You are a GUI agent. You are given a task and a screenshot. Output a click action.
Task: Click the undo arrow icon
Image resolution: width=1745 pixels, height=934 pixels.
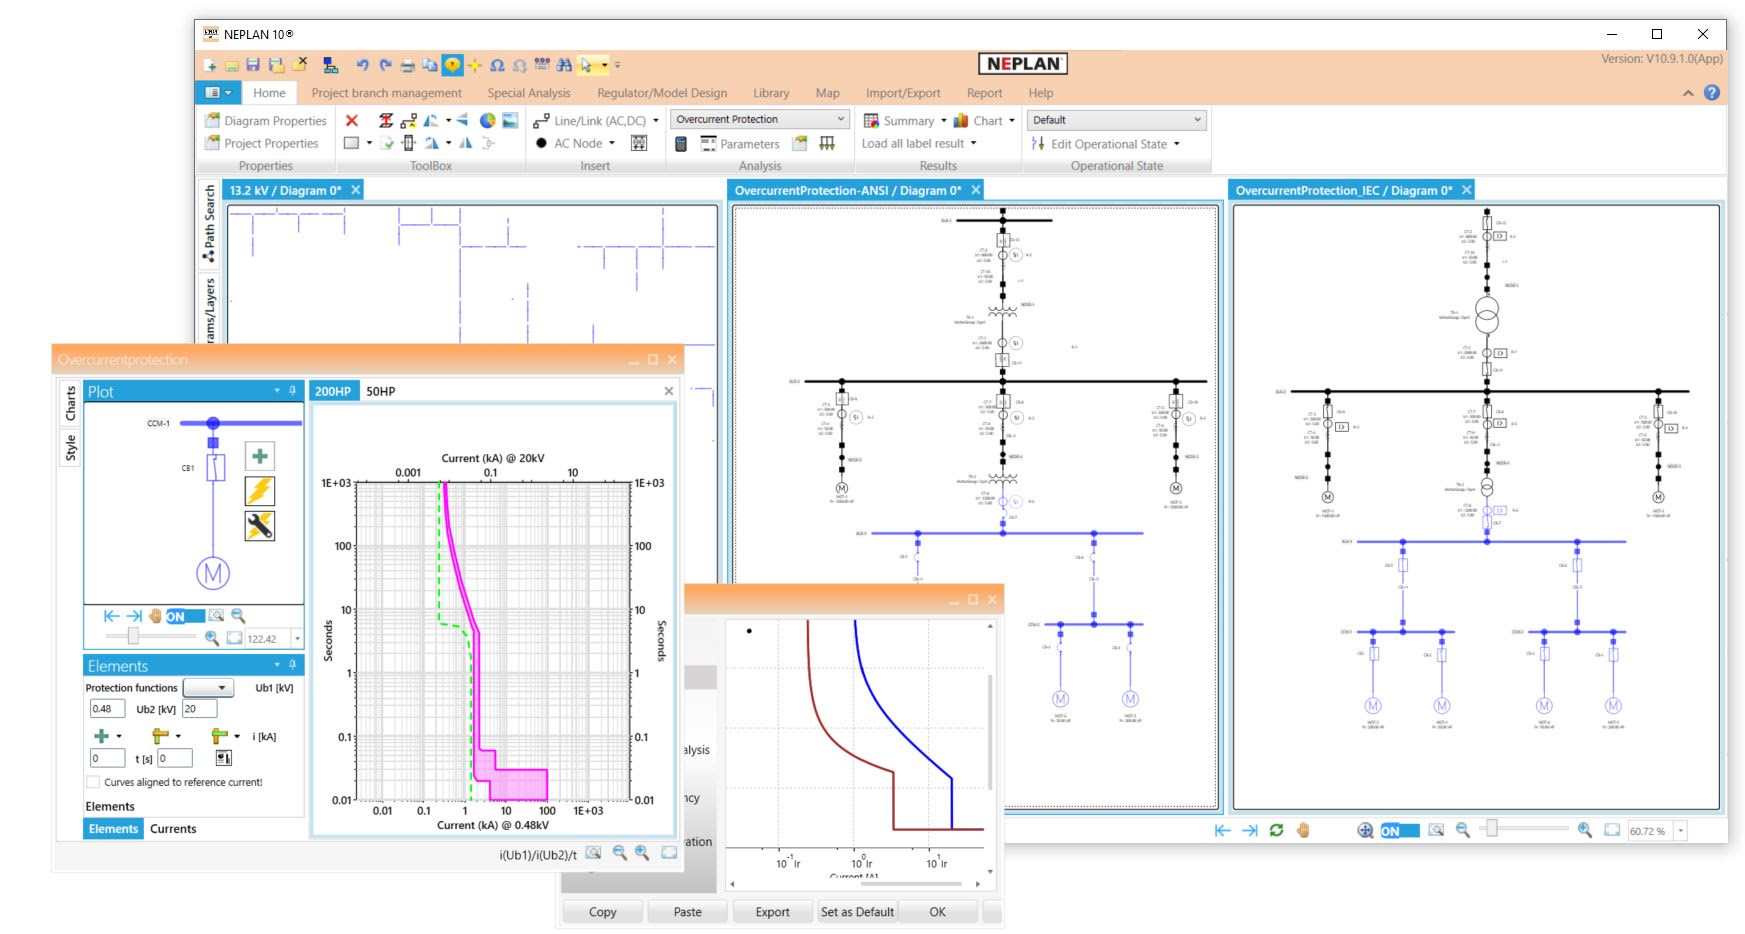pyautogui.click(x=362, y=65)
